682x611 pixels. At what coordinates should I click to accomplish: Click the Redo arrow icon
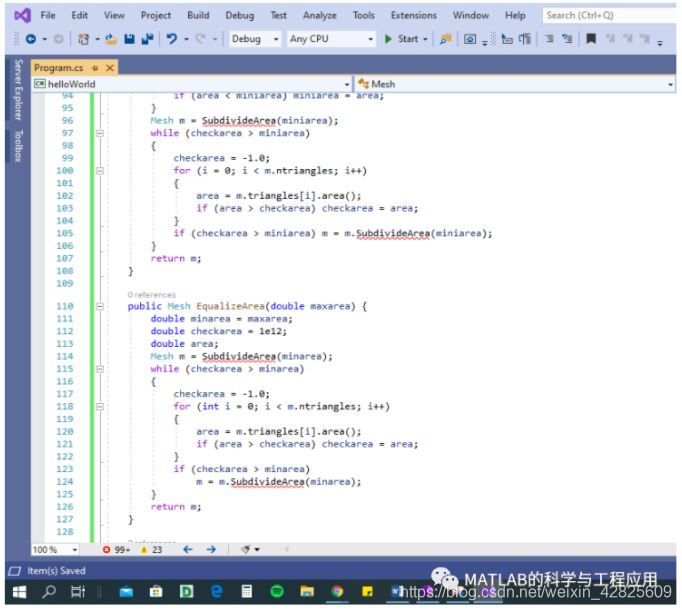(200, 39)
